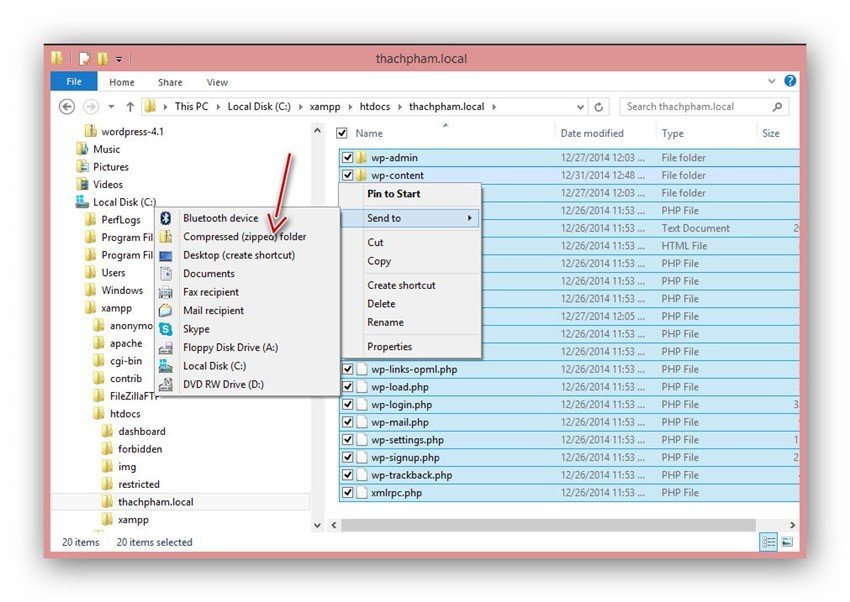This screenshot has height=602, width=850.
Task: Select Properties in the context menu
Action: click(389, 346)
